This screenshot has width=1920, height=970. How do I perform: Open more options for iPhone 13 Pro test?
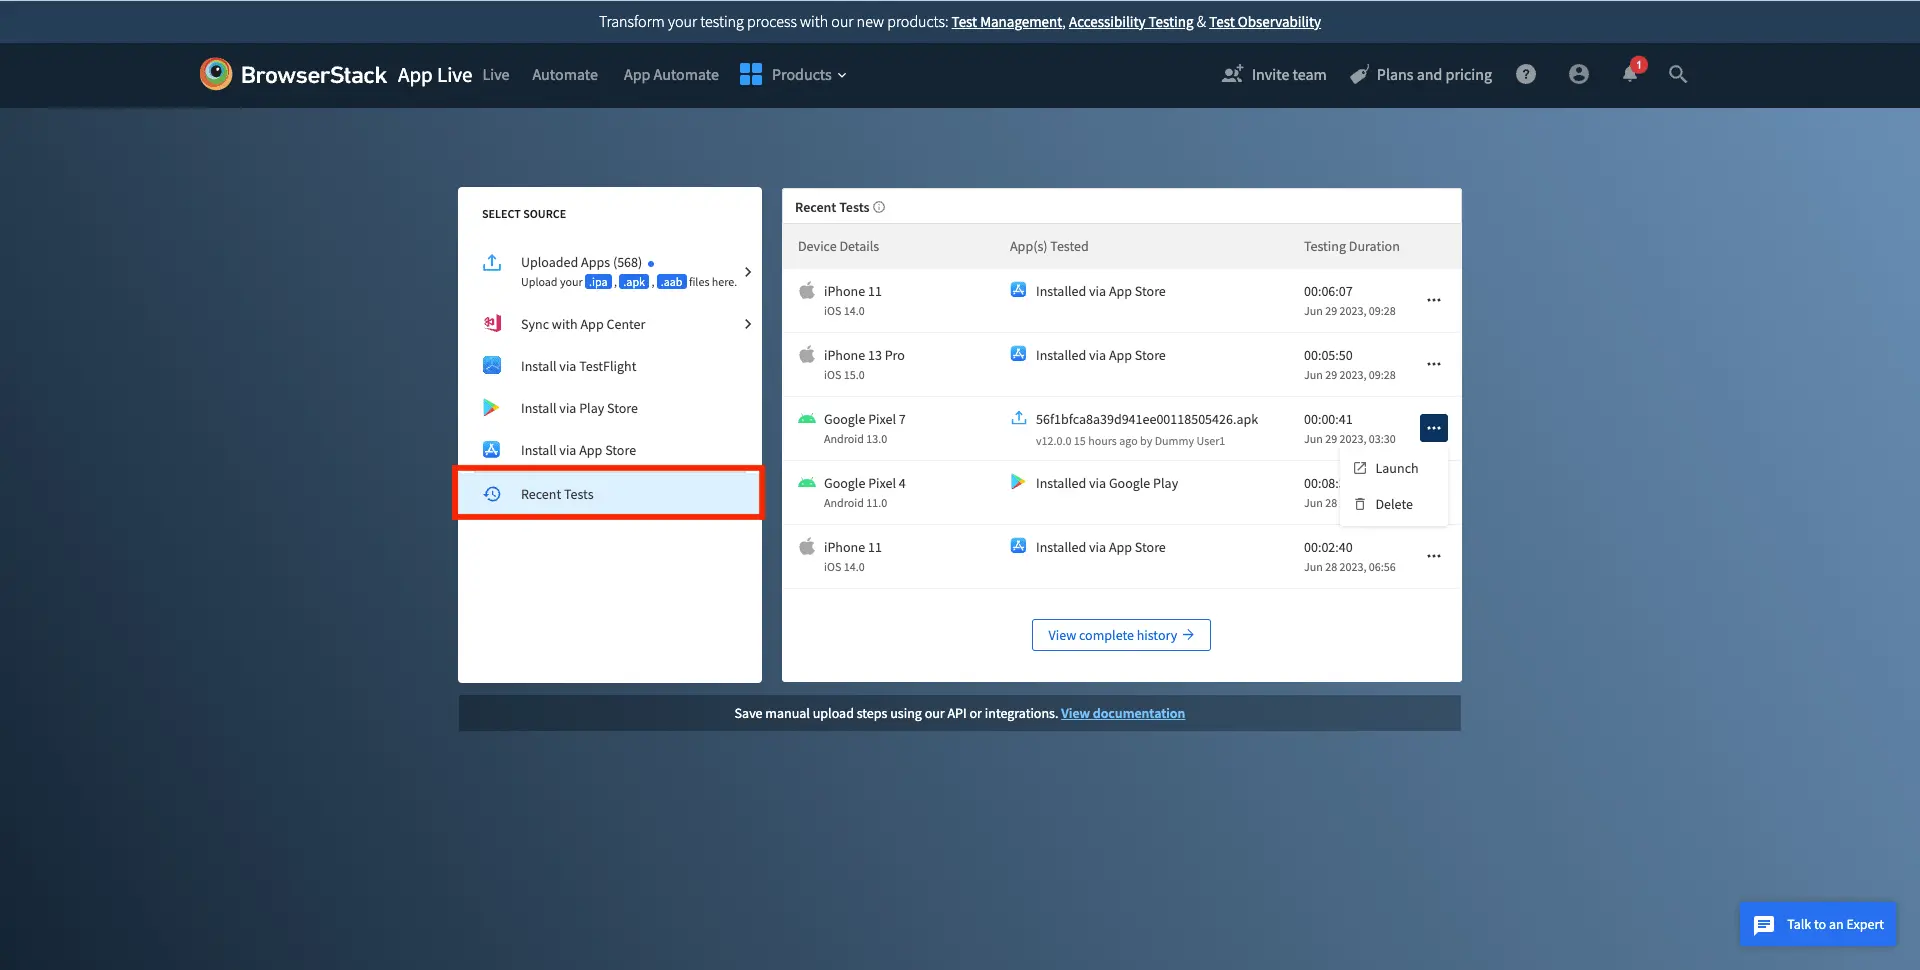(x=1433, y=364)
